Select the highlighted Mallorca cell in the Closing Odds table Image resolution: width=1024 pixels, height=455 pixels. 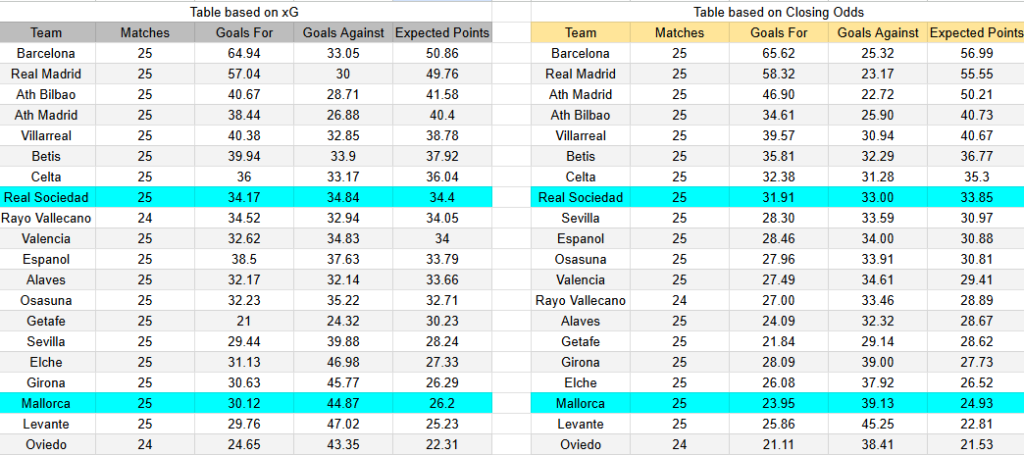(580, 403)
